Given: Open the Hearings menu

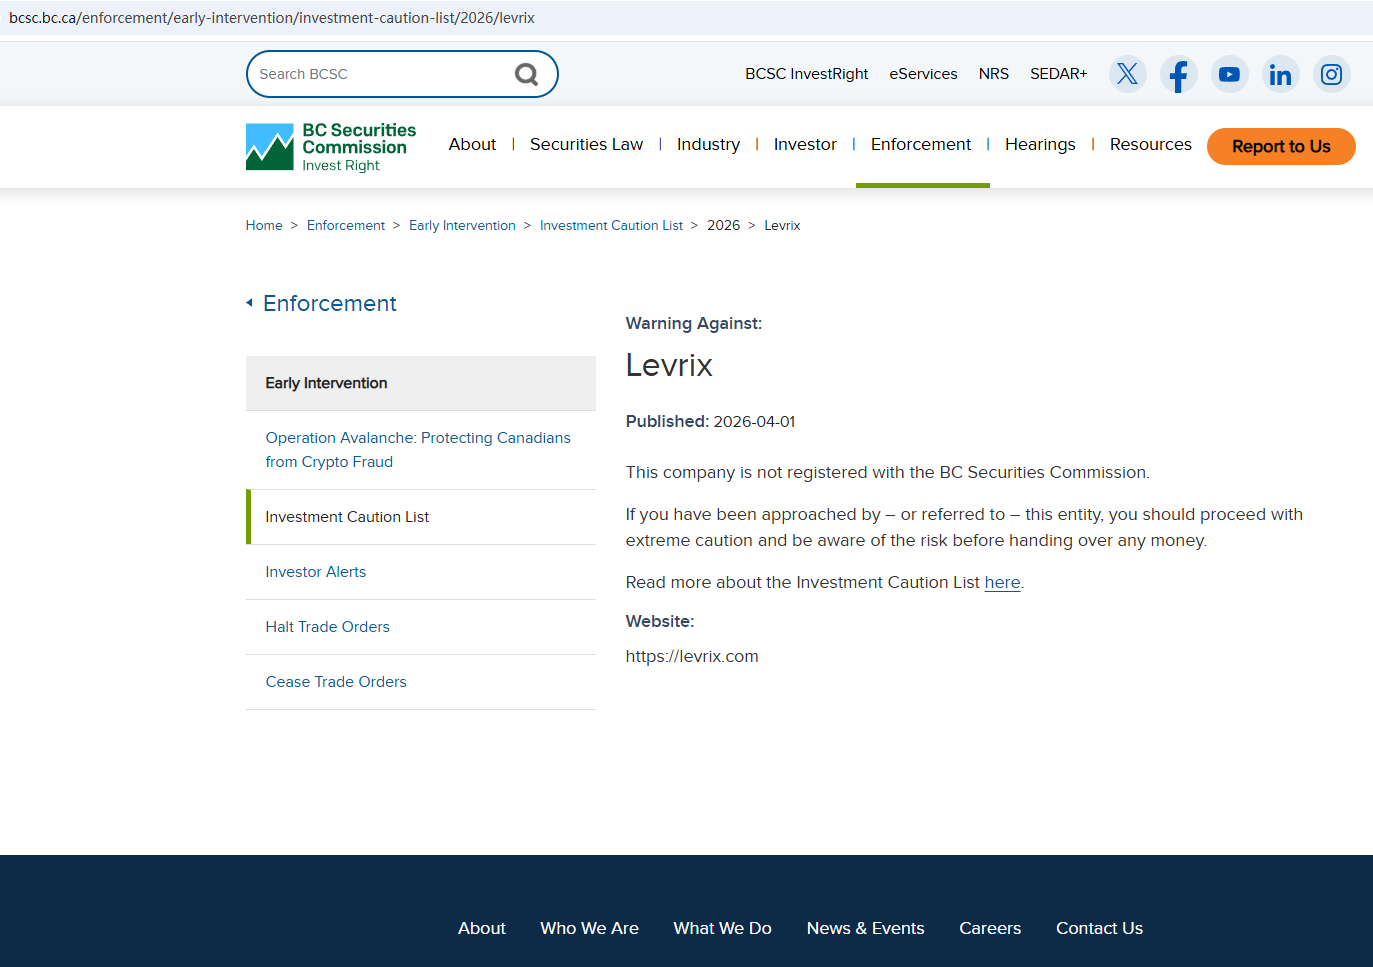Looking at the screenshot, I should [x=1040, y=144].
